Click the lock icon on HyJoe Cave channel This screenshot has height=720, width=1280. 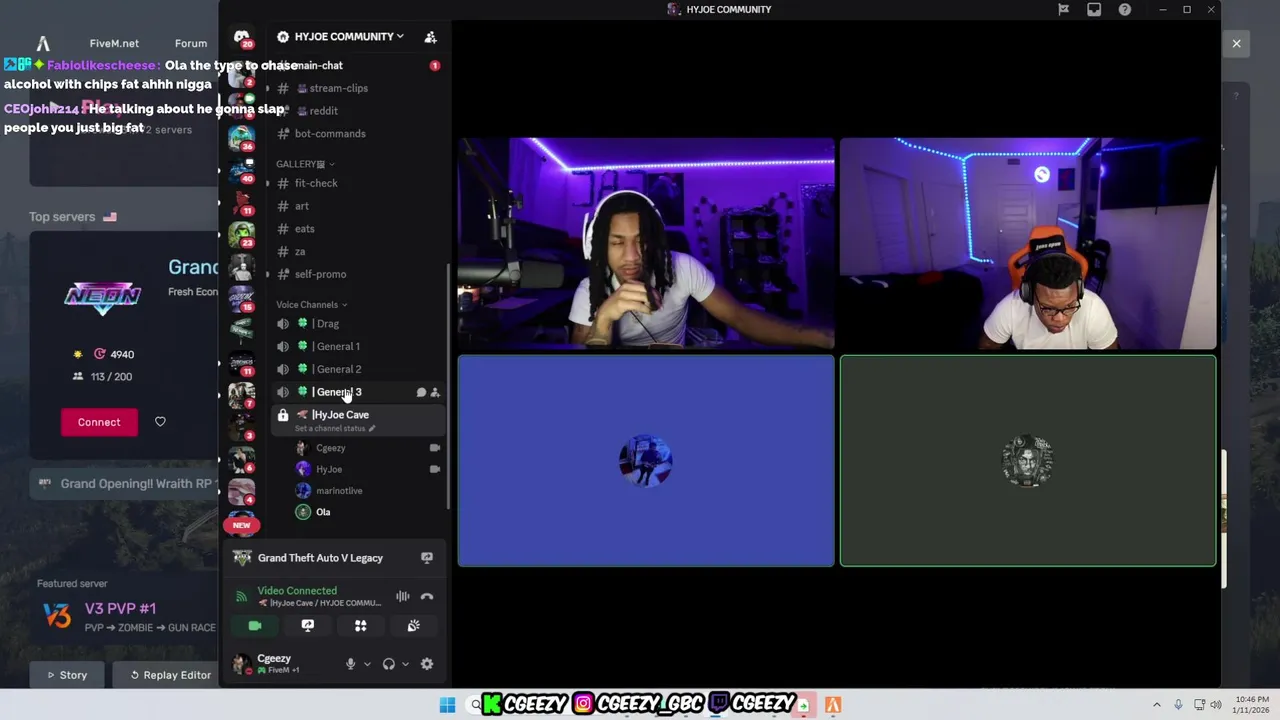(x=283, y=415)
